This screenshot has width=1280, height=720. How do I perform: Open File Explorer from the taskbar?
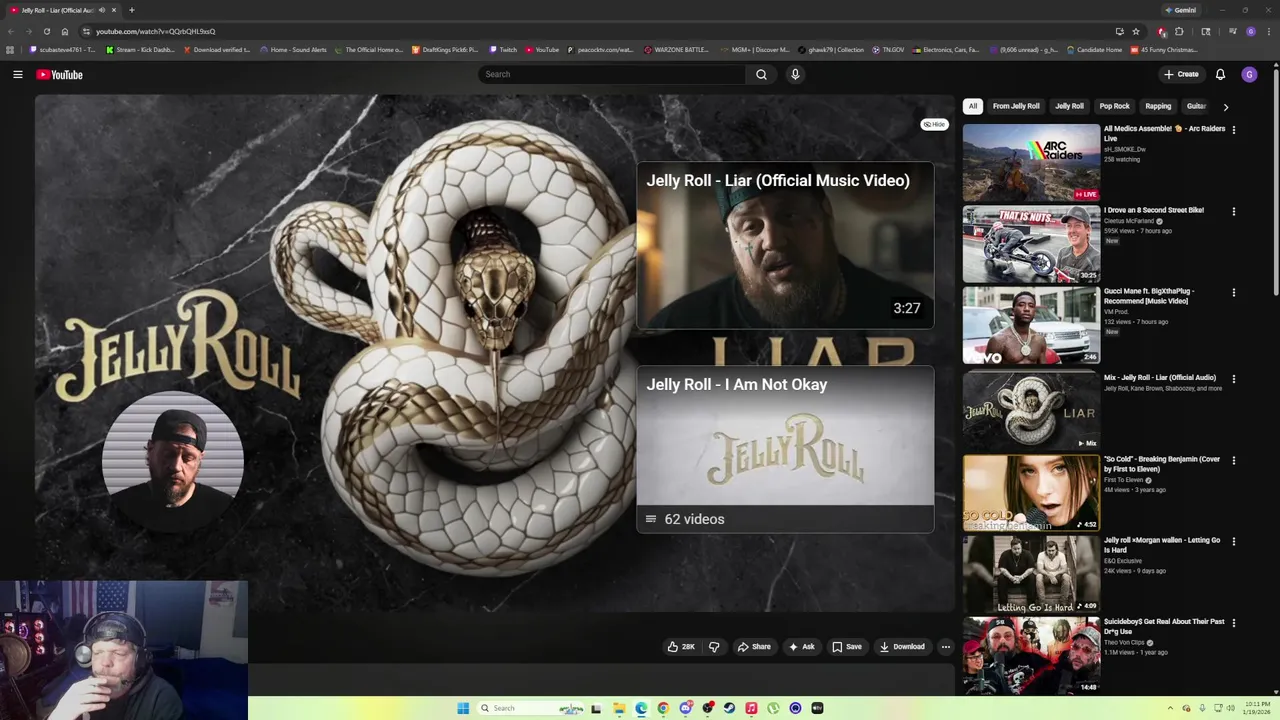[x=619, y=708]
